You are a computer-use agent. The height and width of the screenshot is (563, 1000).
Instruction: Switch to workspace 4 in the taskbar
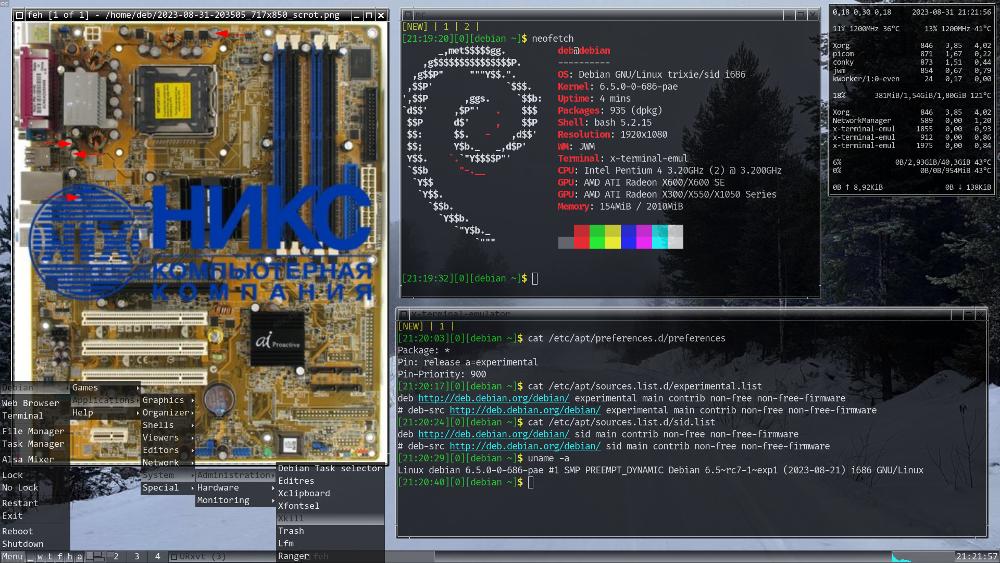coord(158,557)
